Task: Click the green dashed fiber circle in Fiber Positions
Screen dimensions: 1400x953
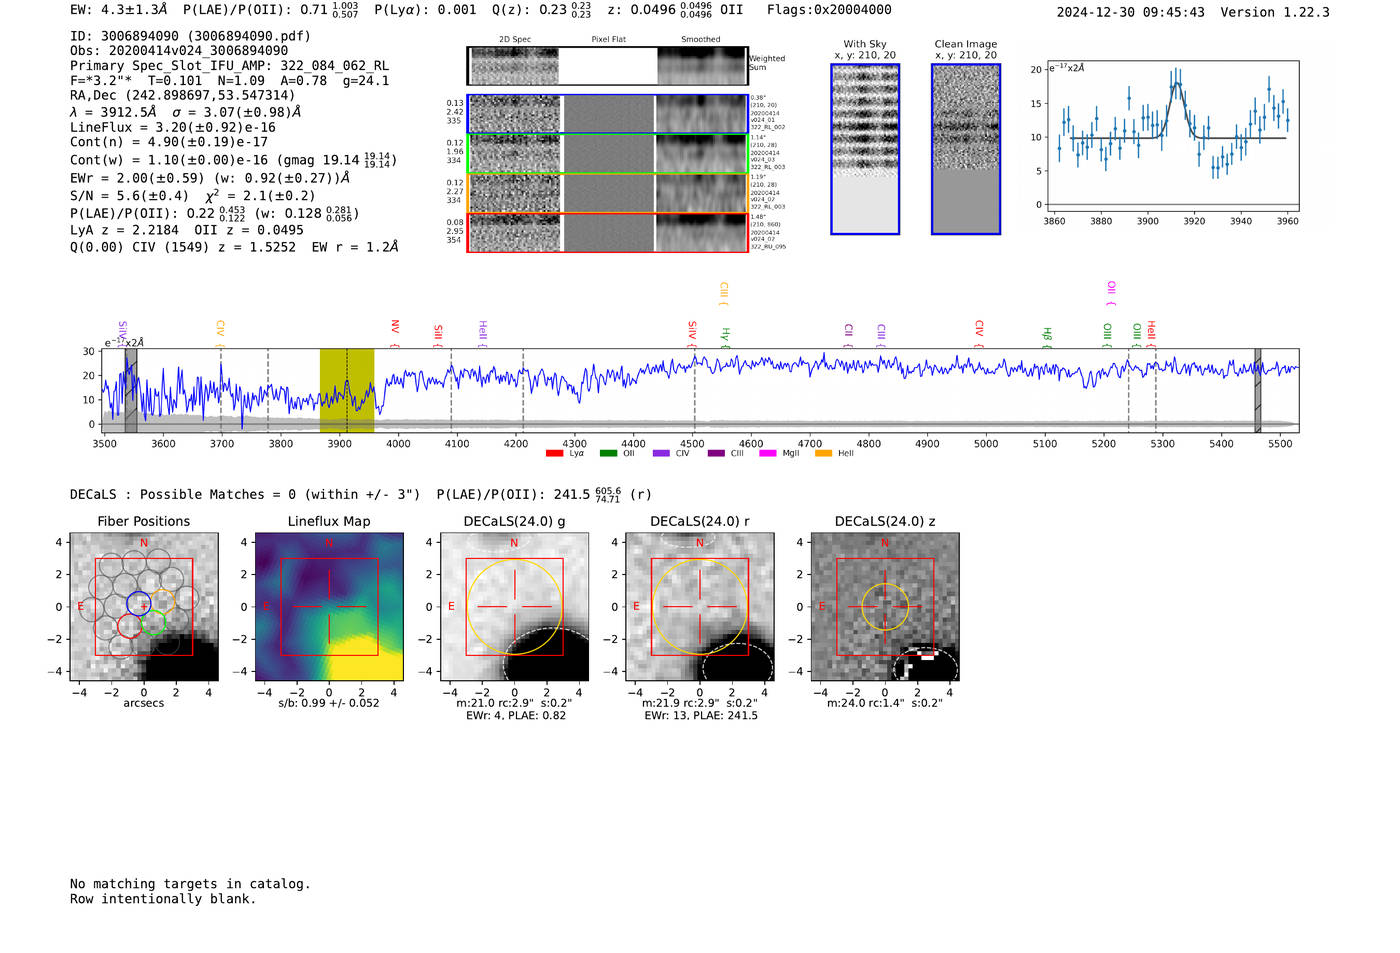Action: [x=153, y=623]
